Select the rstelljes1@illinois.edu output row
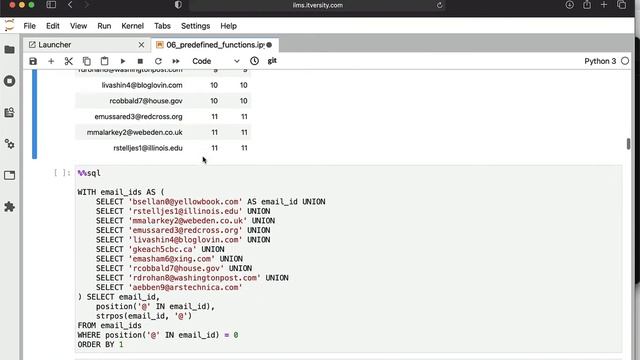Image resolution: width=640 pixels, height=360 pixels. (163, 148)
